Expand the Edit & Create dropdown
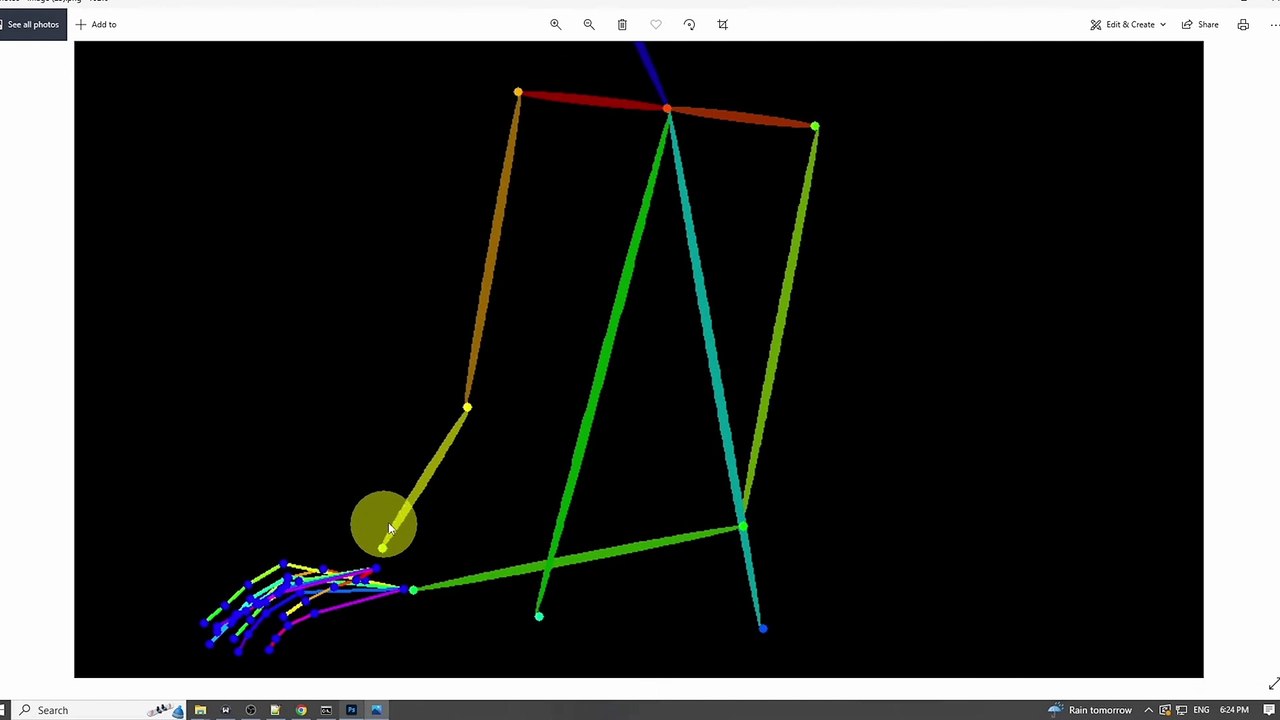This screenshot has width=1280, height=720. 1128,24
